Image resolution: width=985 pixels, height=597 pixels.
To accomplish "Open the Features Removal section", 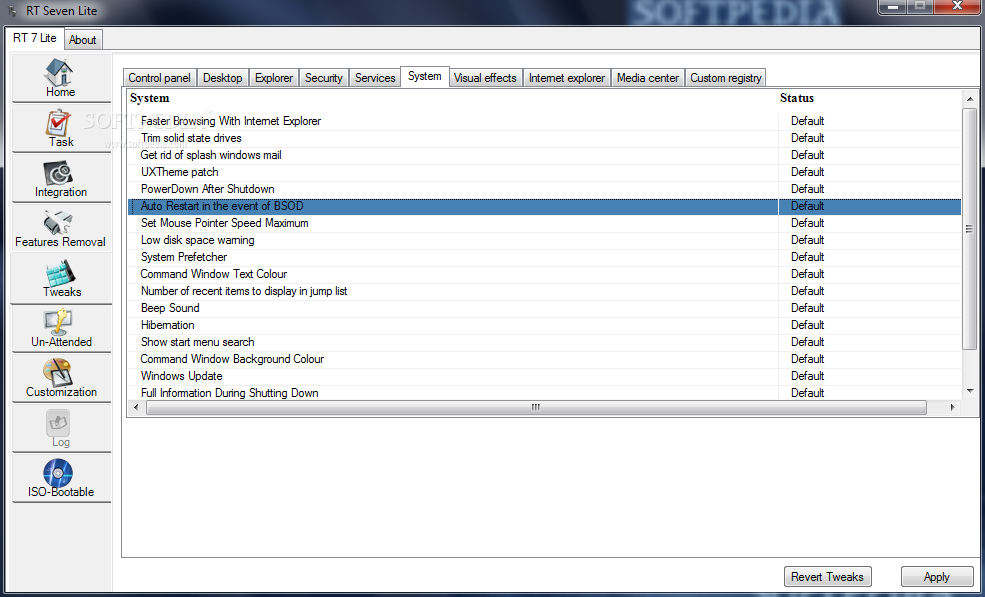I will coord(61,228).
